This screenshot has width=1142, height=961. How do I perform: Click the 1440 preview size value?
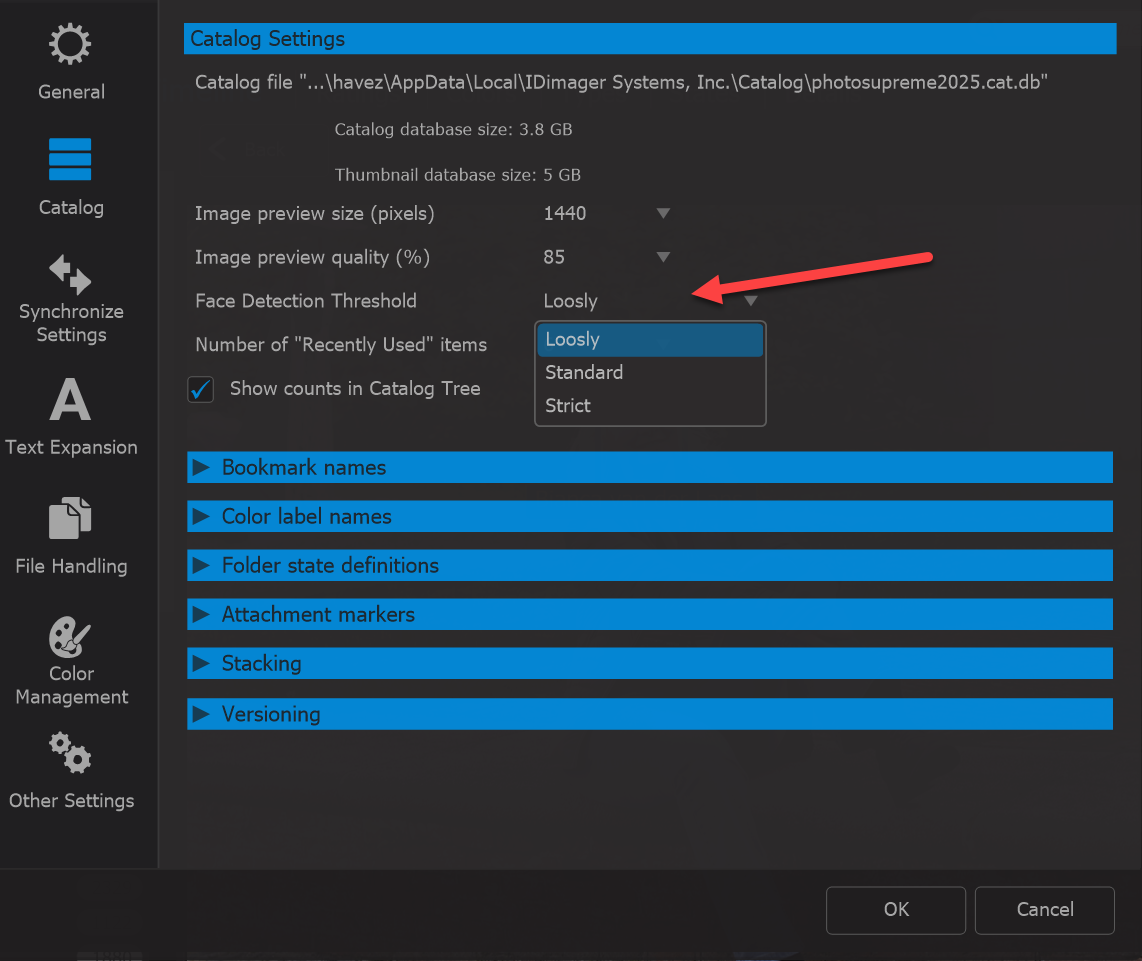coord(564,213)
